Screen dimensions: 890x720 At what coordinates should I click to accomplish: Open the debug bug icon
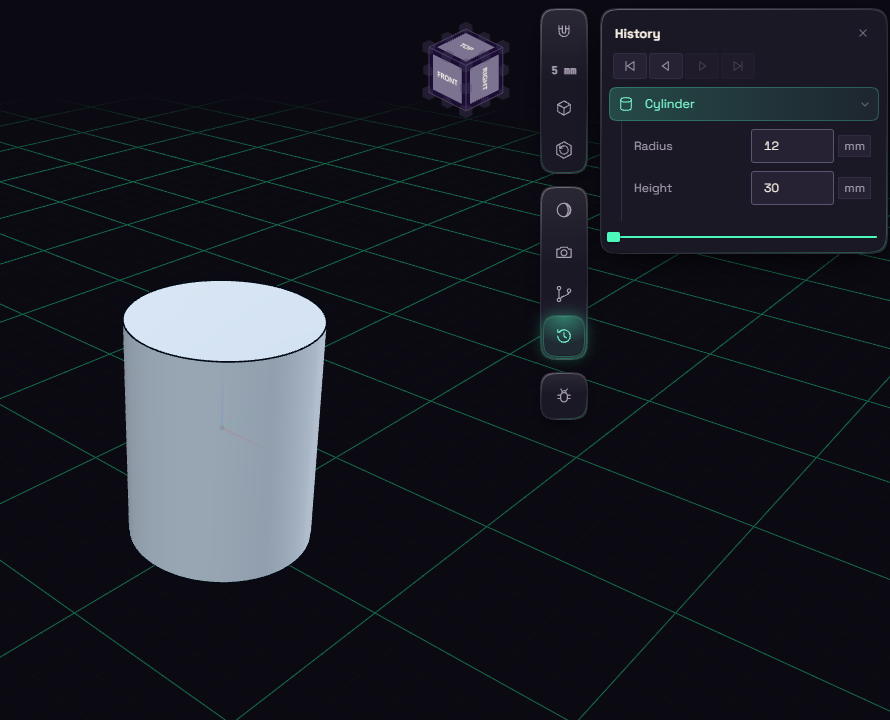(x=564, y=396)
